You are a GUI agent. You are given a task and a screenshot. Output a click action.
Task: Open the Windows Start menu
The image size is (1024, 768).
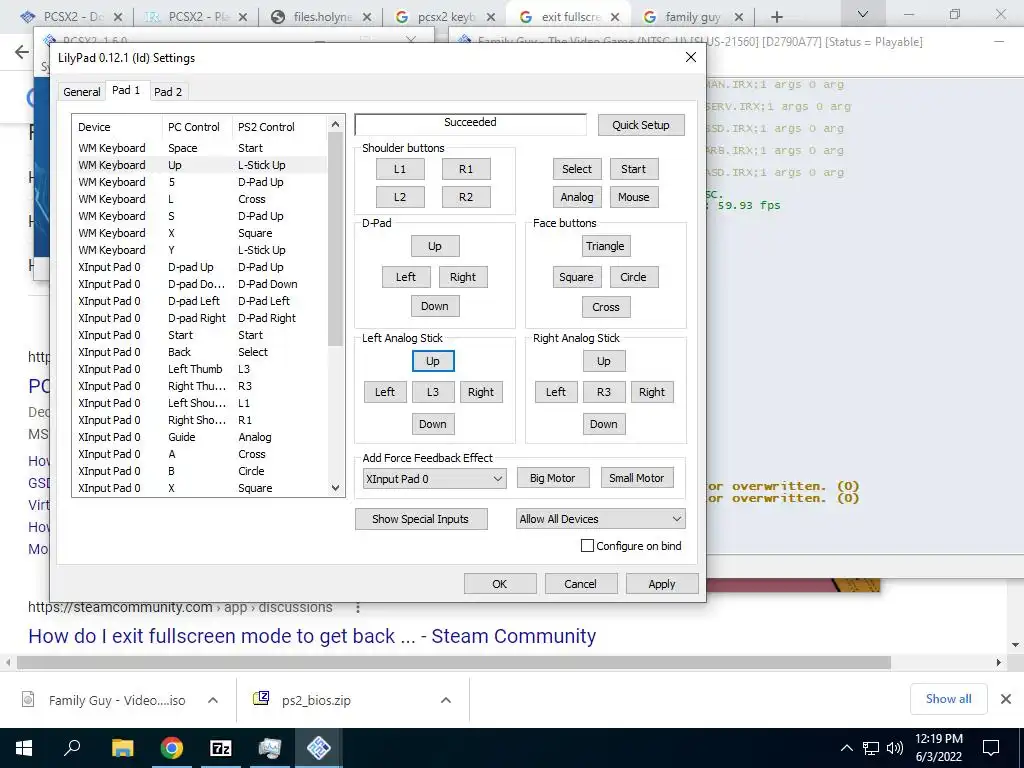coord(24,748)
